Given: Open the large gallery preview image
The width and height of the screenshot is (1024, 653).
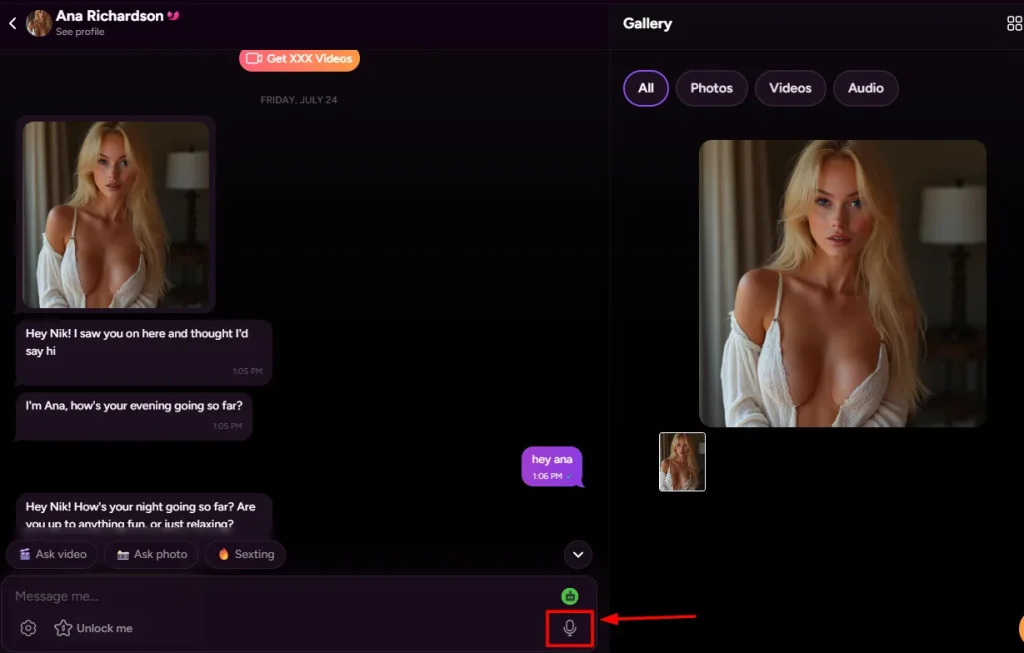Looking at the screenshot, I should coord(842,283).
